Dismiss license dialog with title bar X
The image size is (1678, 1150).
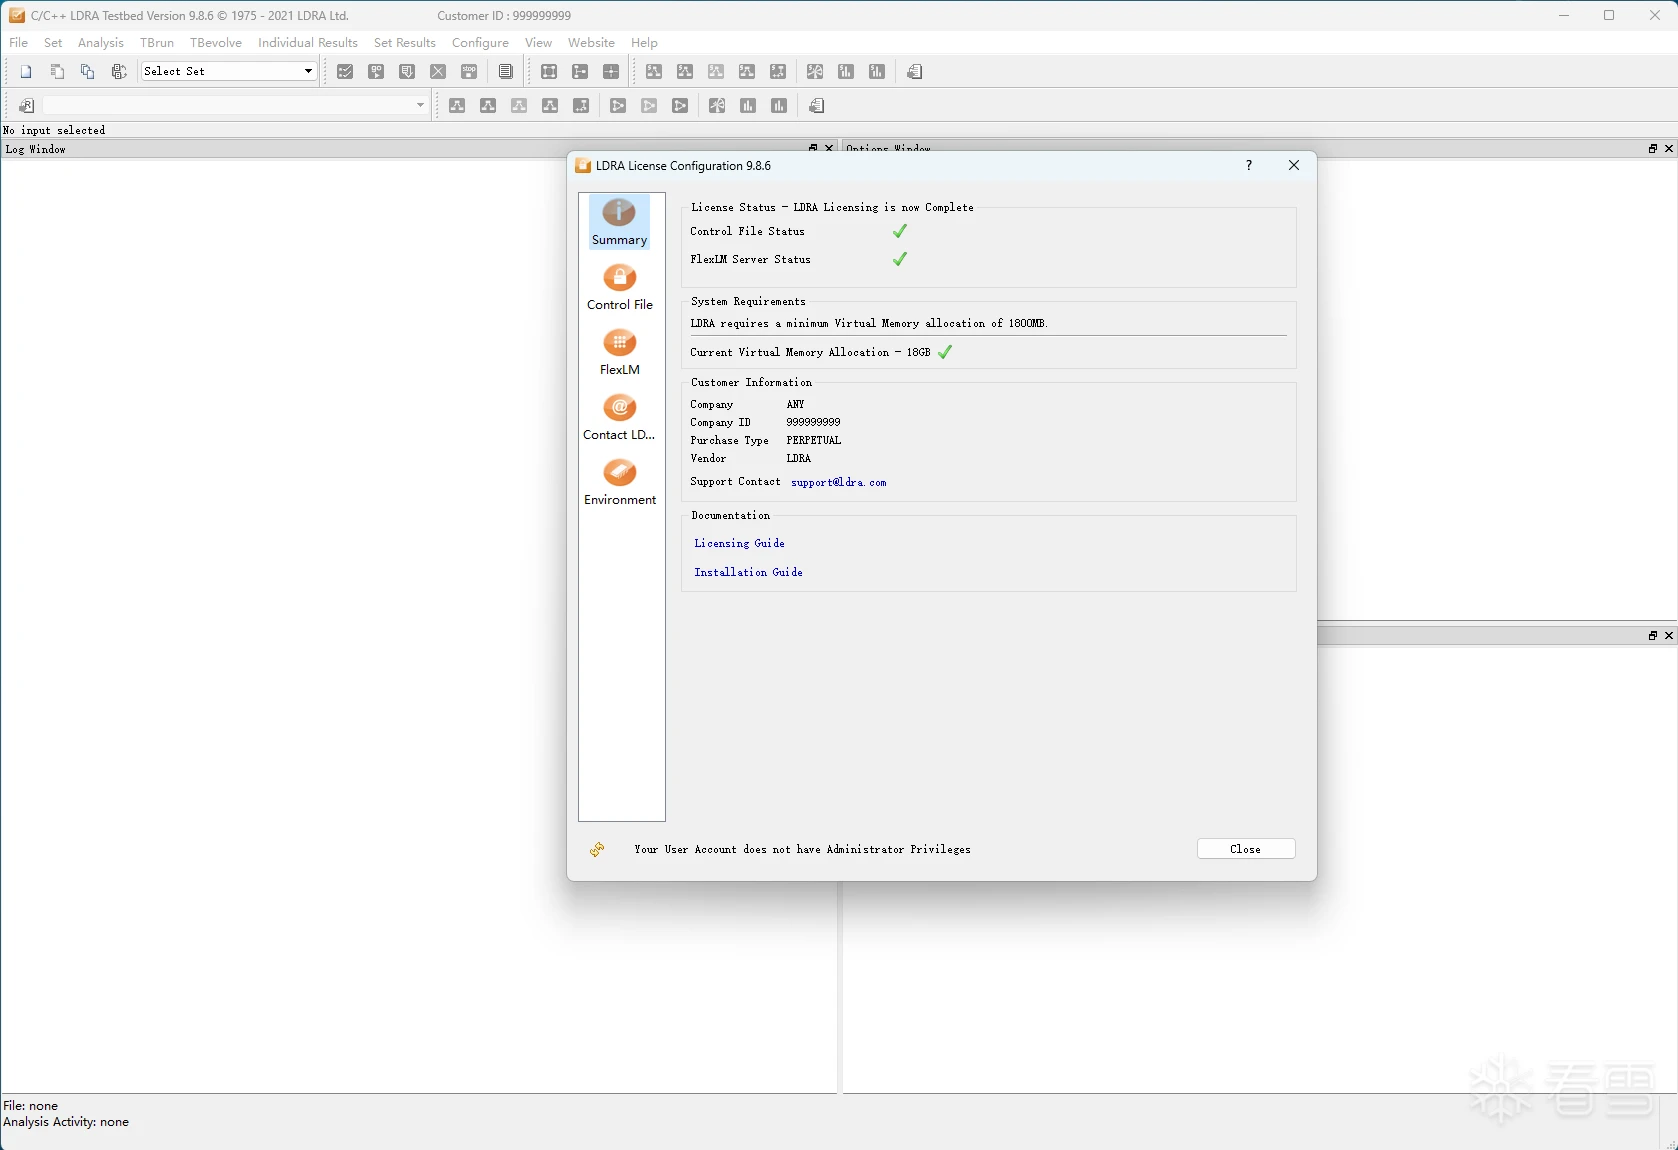(x=1294, y=165)
